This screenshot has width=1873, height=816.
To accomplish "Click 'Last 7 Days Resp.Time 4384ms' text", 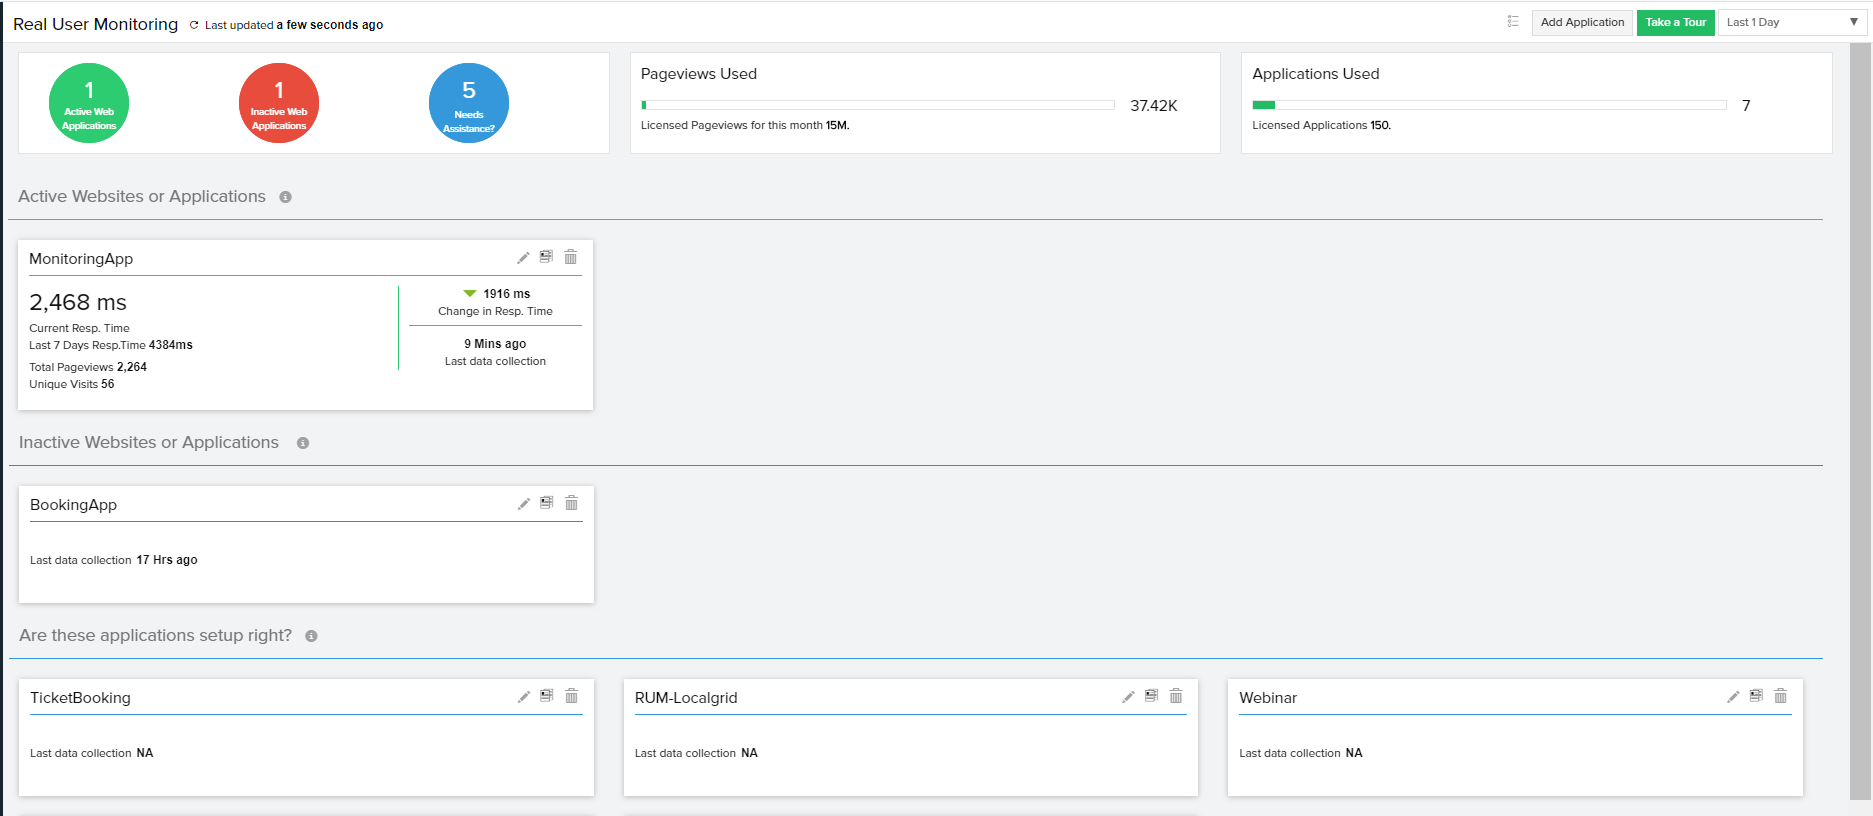I will point(111,345).
